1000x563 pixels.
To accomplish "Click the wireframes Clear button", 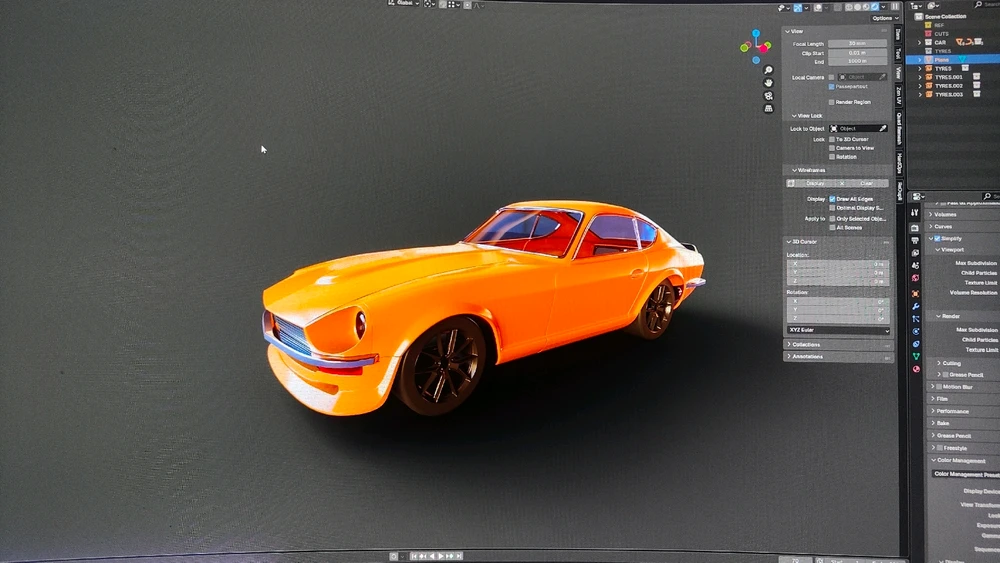I will [866, 183].
